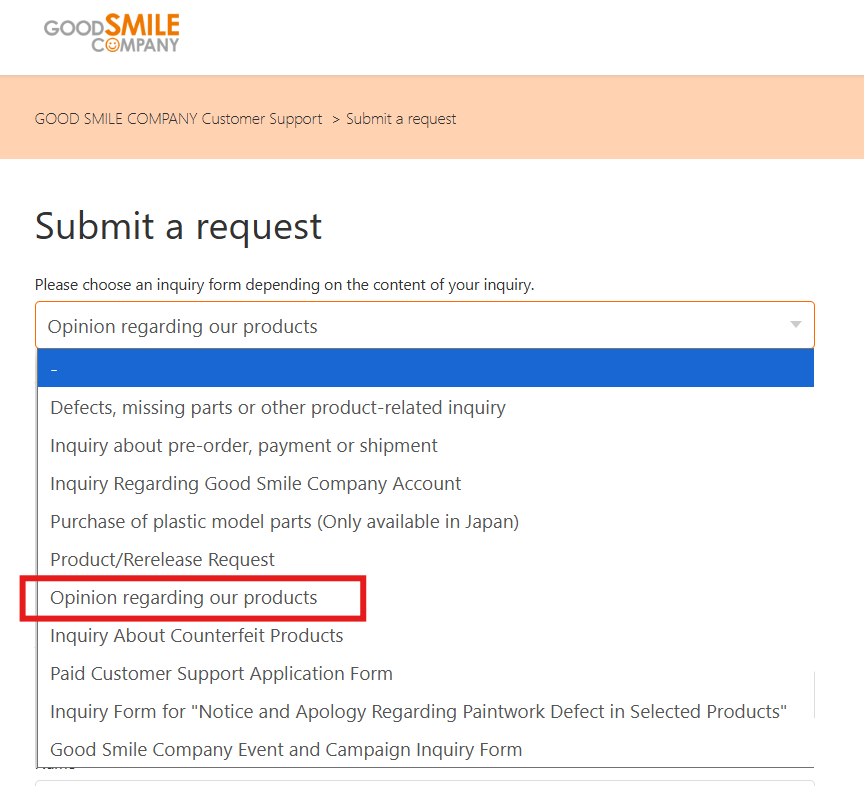Select the blank '-' option
The image size is (864, 786).
425,369
